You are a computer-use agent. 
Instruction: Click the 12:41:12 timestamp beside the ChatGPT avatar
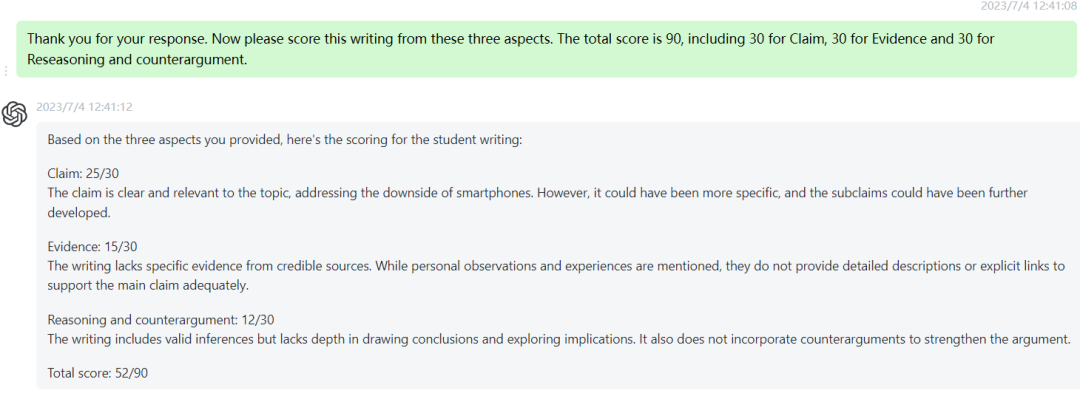click(x=84, y=107)
